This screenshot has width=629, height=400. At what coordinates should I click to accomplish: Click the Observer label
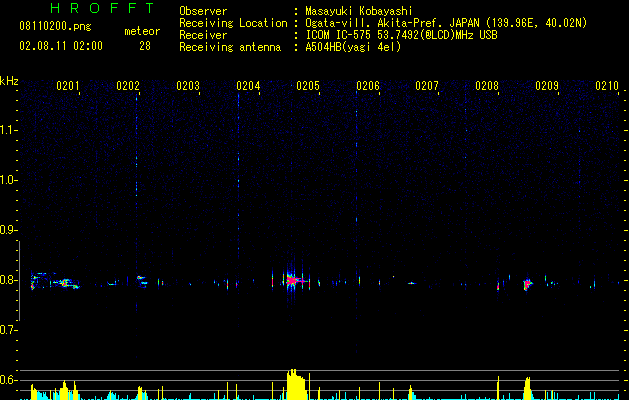pyautogui.click(x=203, y=11)
